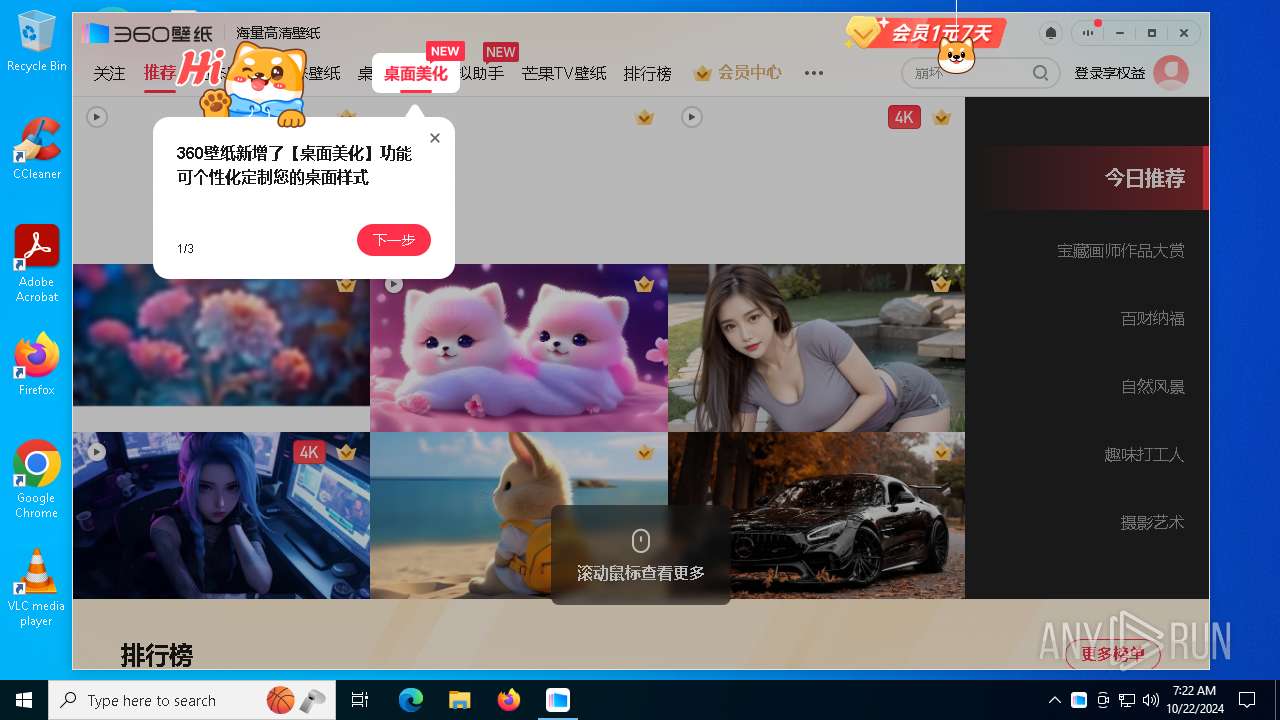Screen dimensions: 1280x720
Task: Close the 桌面美化 tooltip popup
Action: click(435, 138)
